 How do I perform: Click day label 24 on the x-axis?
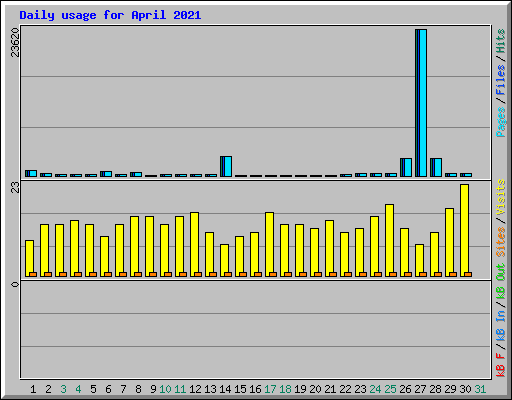click(x=375, y=389)
